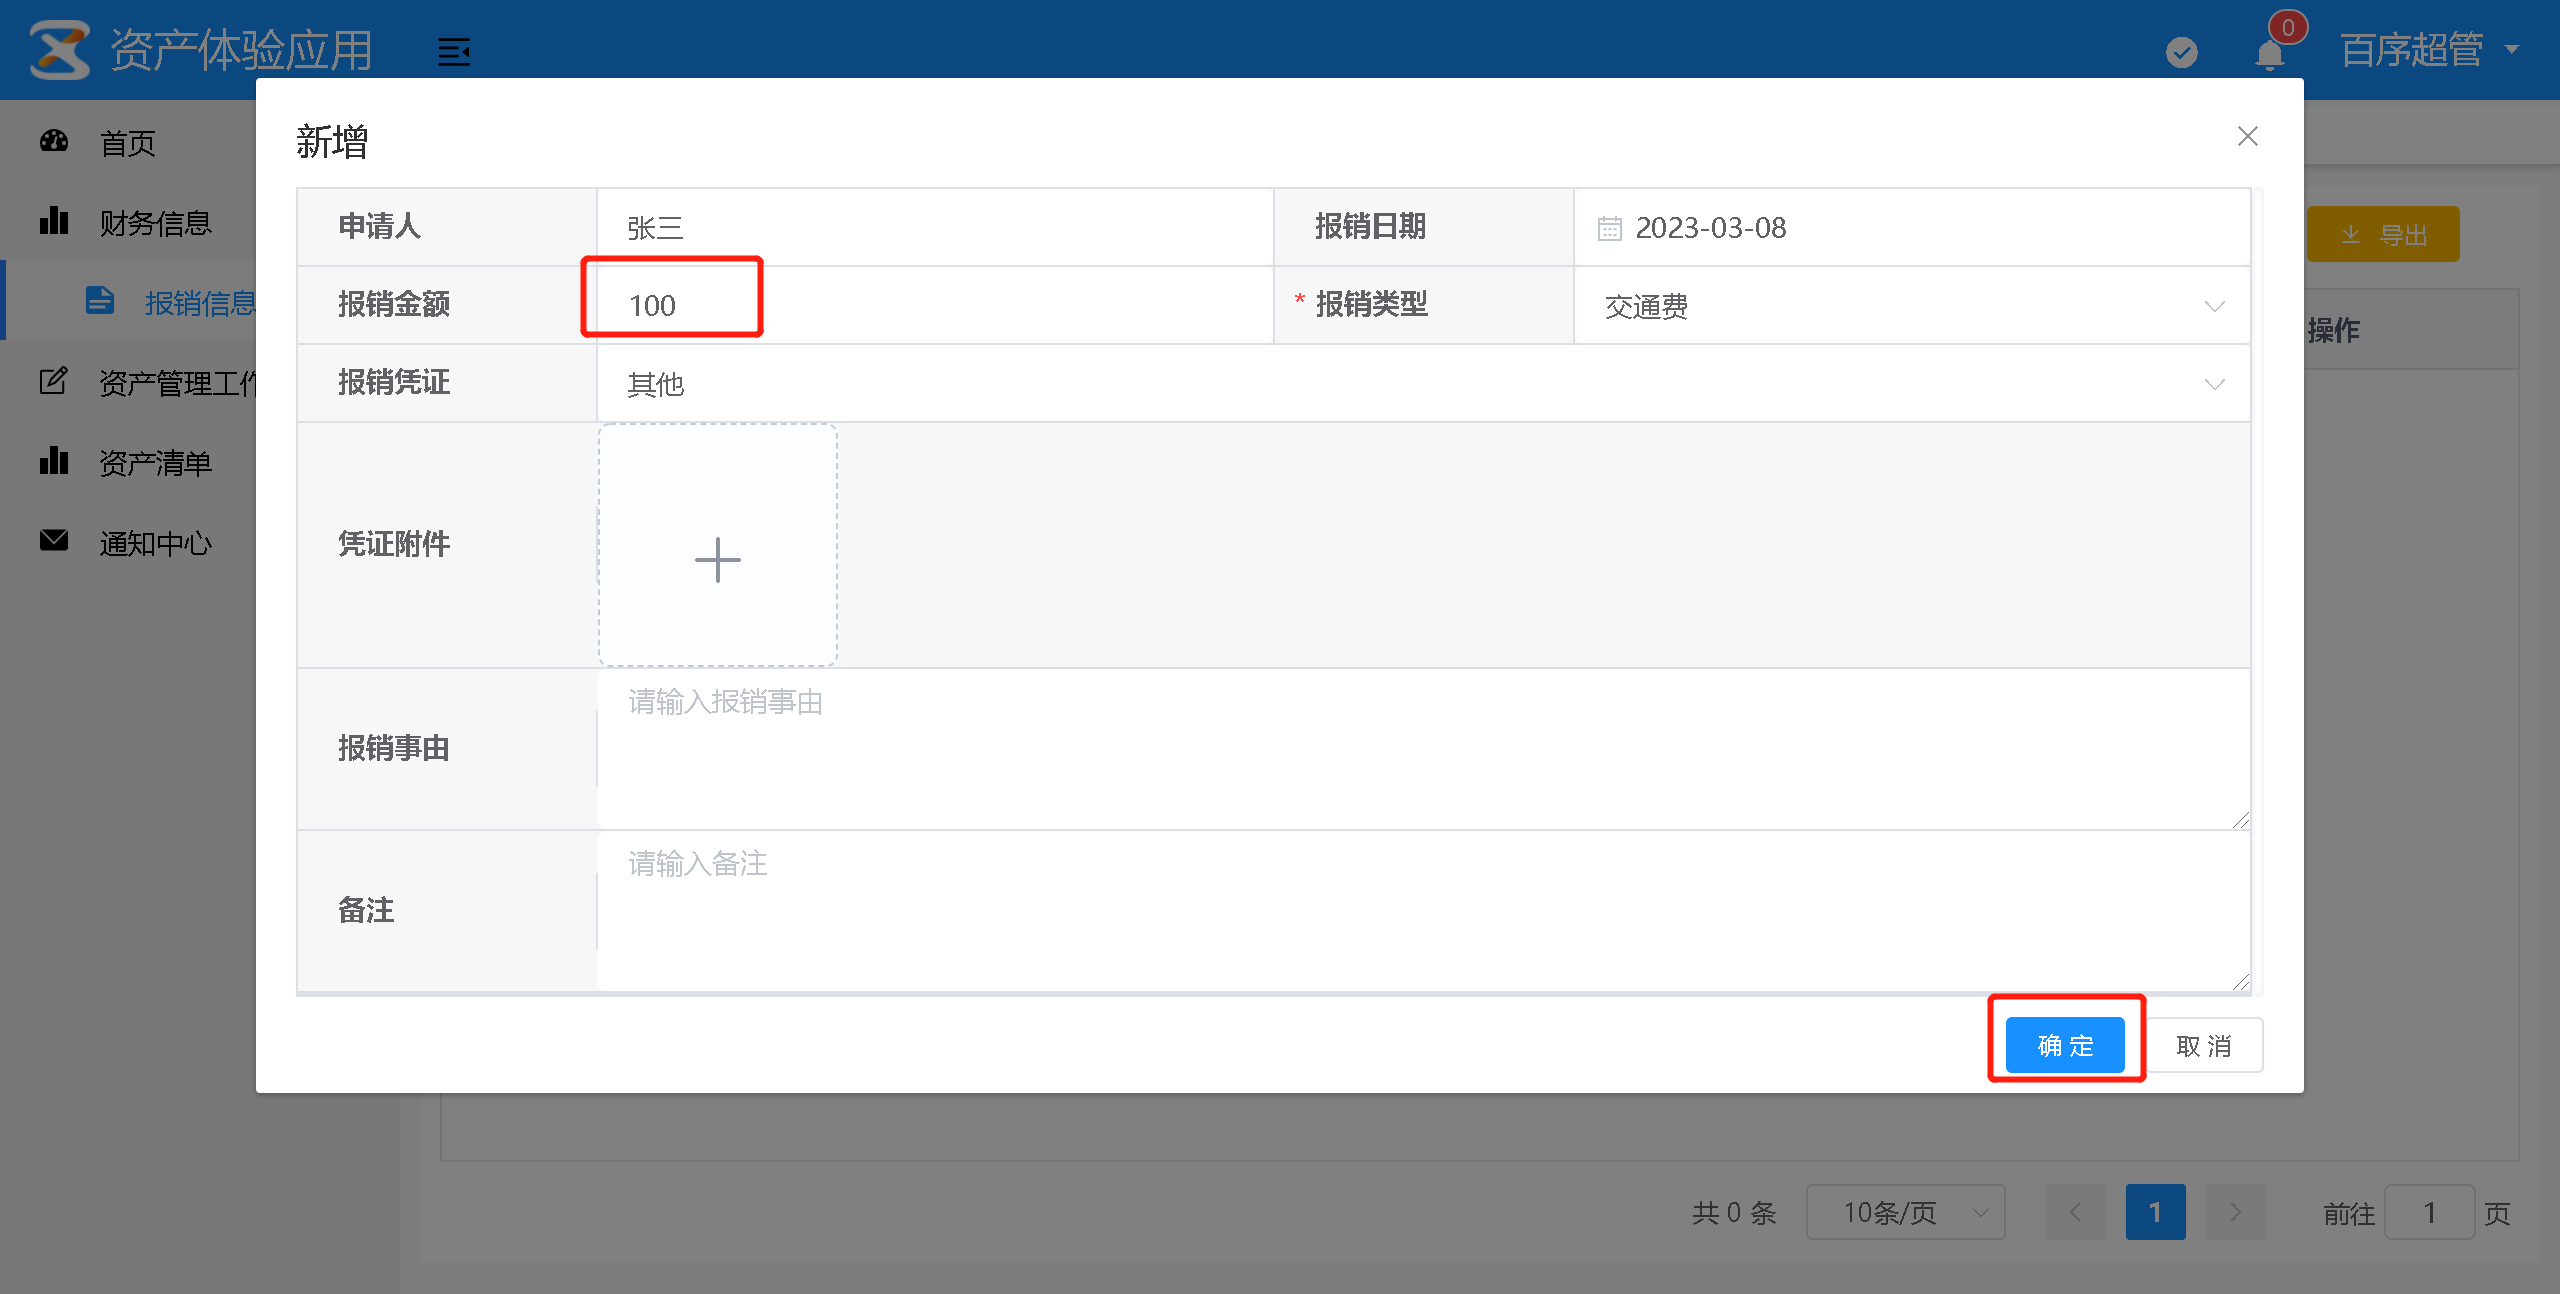Click the calendar icon in 报销日期
The width and height of the screenshot is (2560, 1294).
(1609, 228)
